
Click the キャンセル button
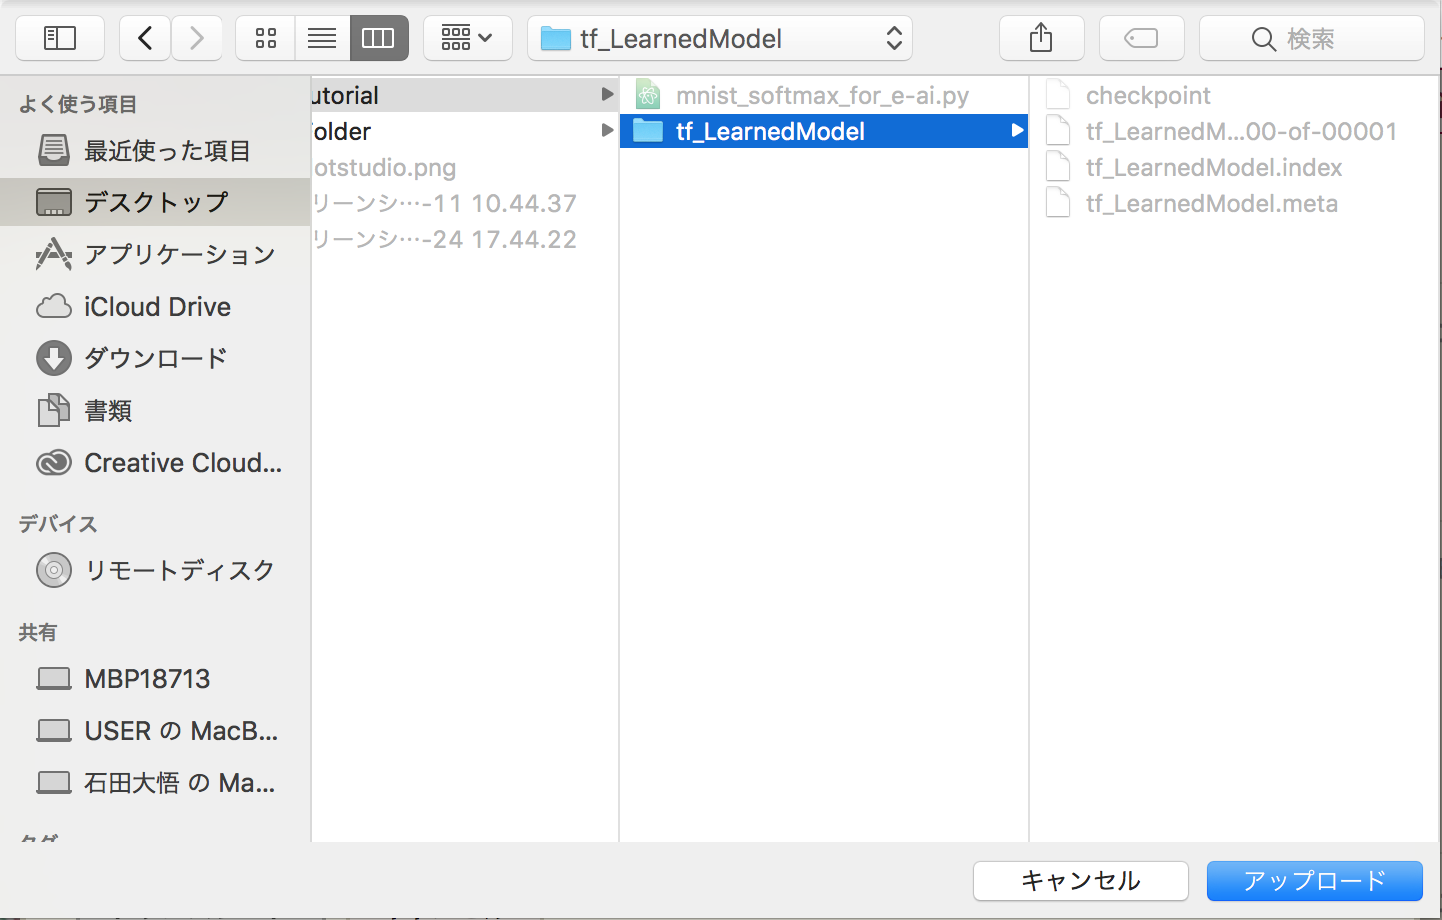pos(1081,881)
